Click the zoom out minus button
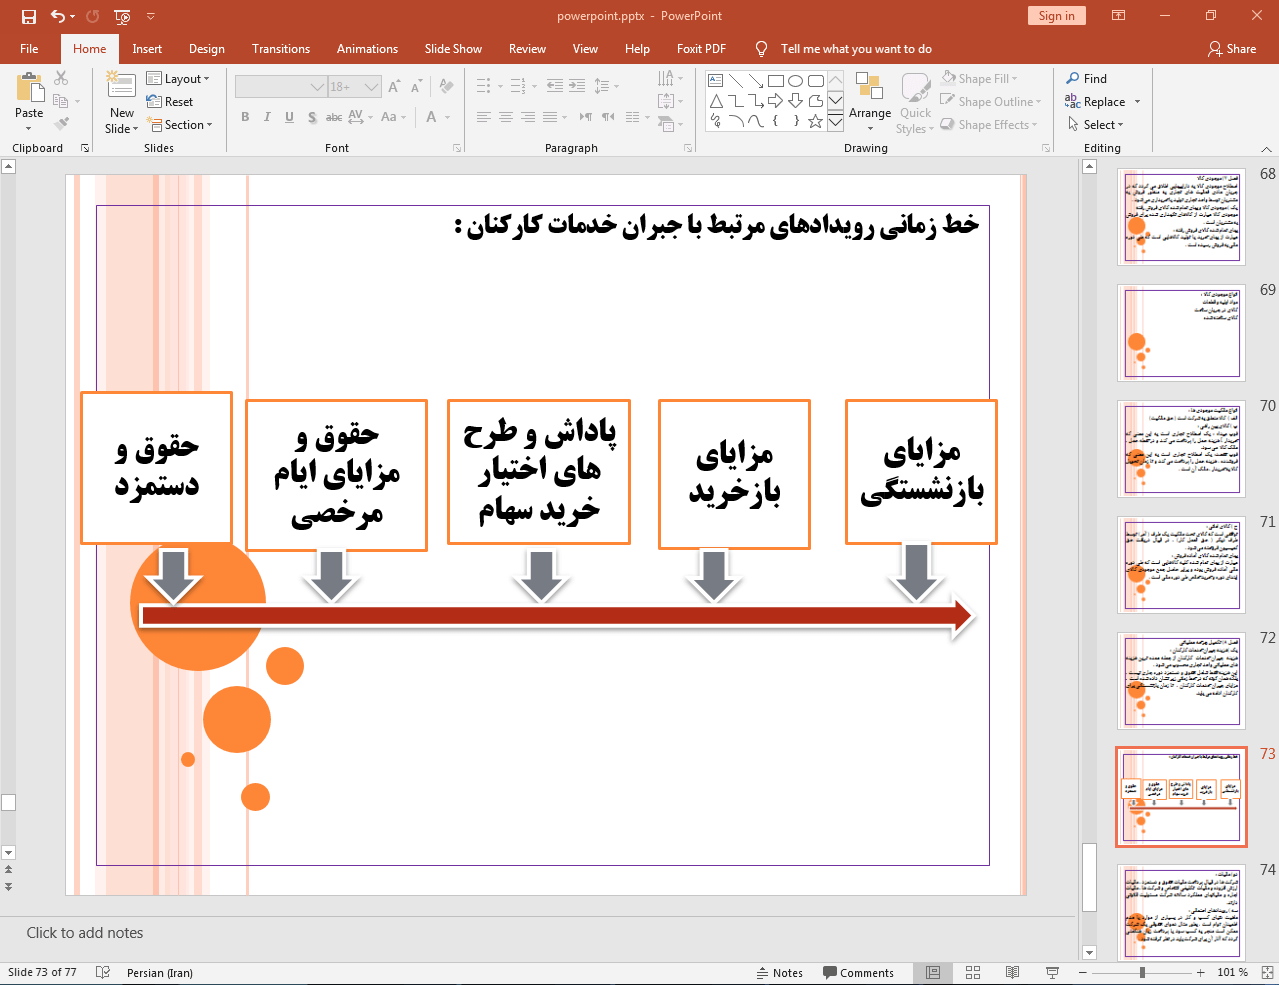Viewport: 1279px width, 985px height. click(x=1082, y=973)
